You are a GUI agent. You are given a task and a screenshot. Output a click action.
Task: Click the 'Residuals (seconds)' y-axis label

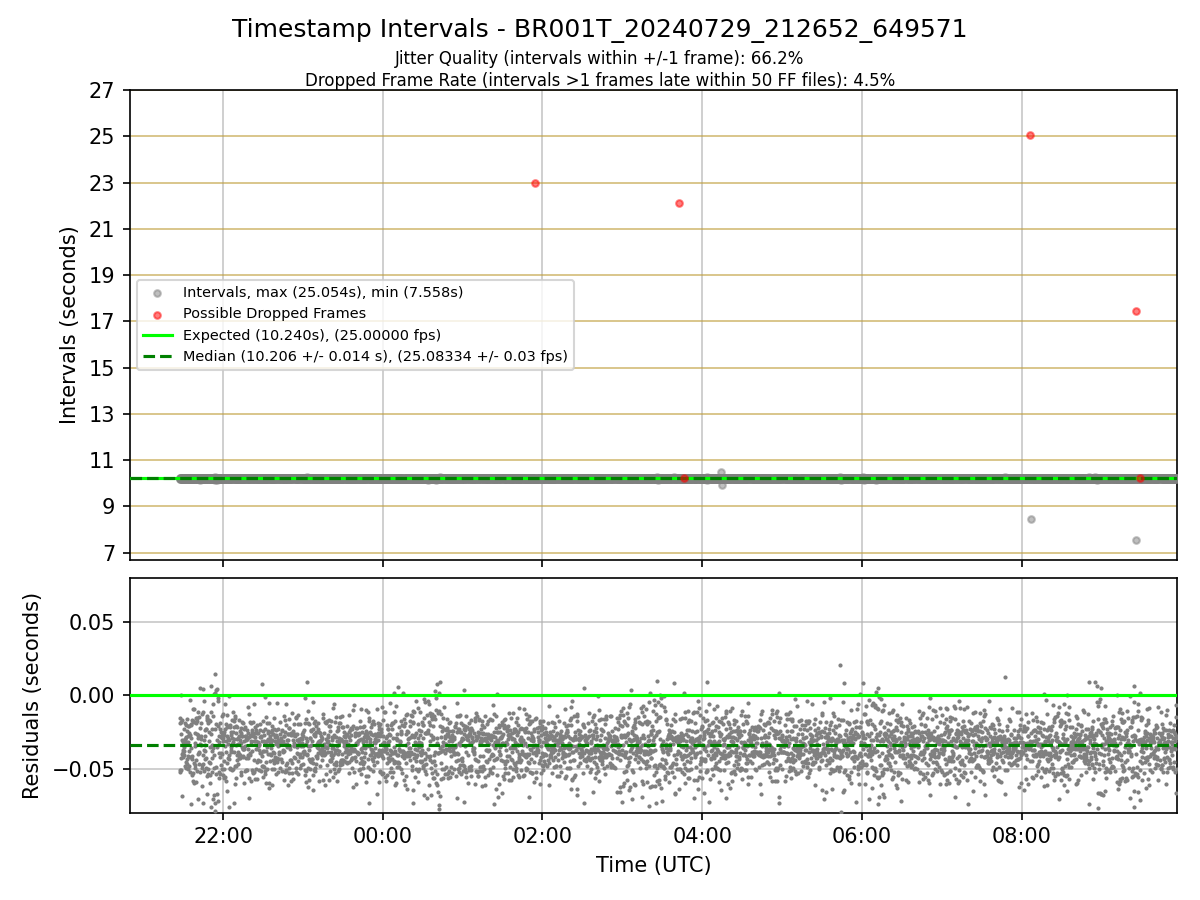31,696
